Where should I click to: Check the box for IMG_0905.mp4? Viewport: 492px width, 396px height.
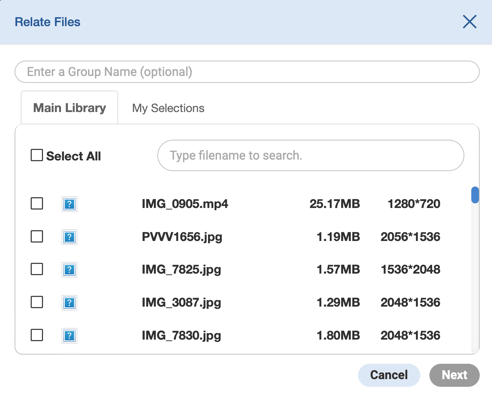click(37, 203)
